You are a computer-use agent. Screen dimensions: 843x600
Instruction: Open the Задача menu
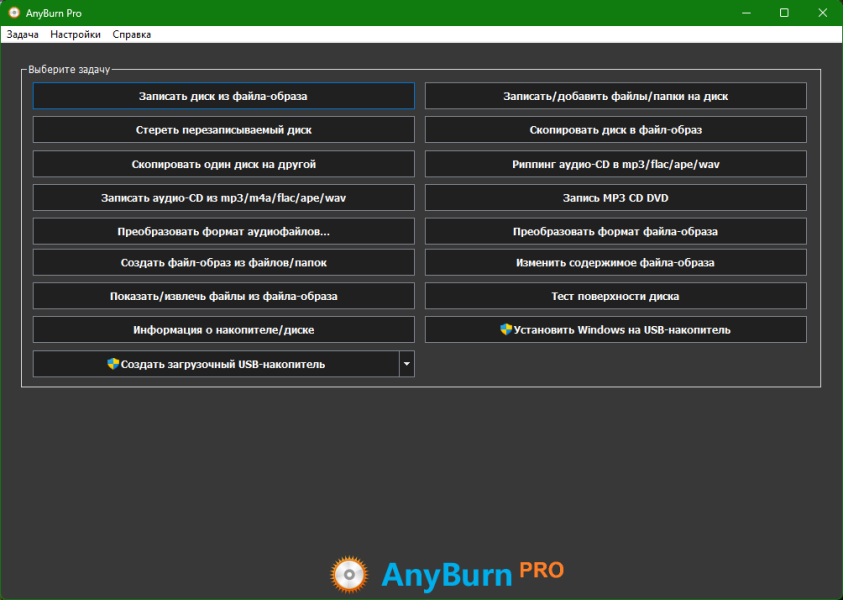click(22, 34)
